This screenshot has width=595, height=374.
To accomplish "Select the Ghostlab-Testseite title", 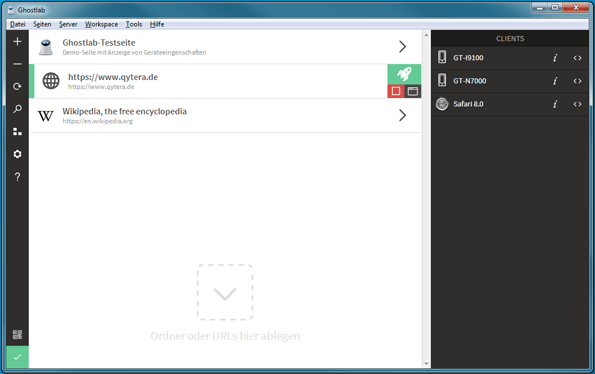I will pyautogui.click(x=99, y=42).
